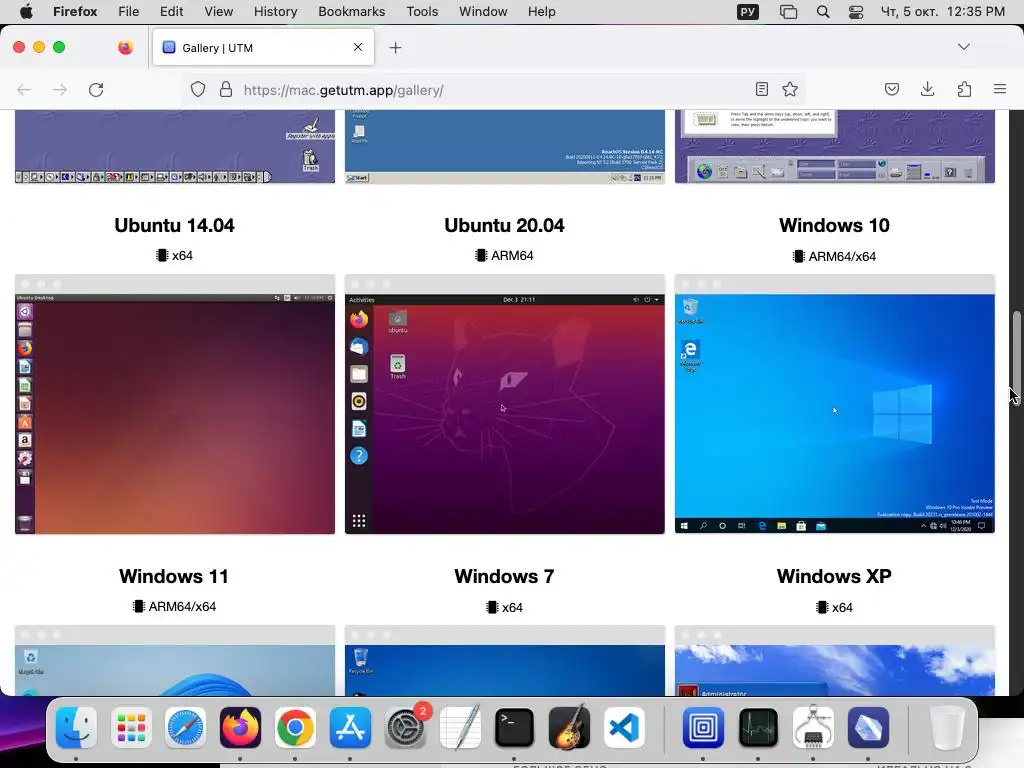The image size is (1024, 768).
Task: Open the Tools menu
Action: (422, 11)
